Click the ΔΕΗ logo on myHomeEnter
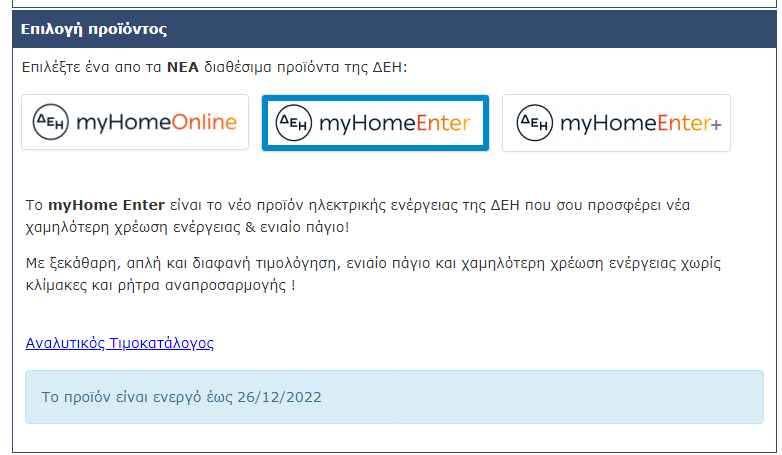Screen dimensions: 782x455 pos(294,123)
